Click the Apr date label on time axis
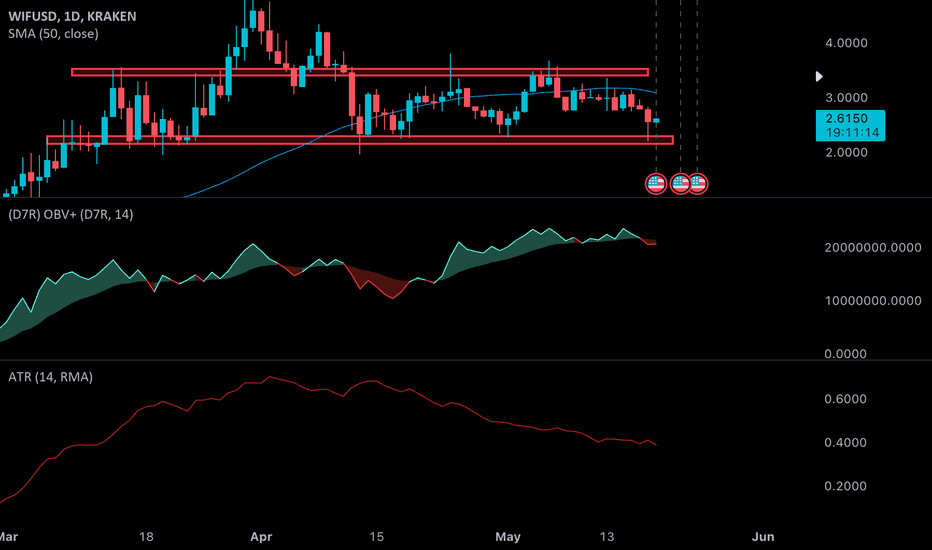932x550 pixels. click(x=261, y=537)
